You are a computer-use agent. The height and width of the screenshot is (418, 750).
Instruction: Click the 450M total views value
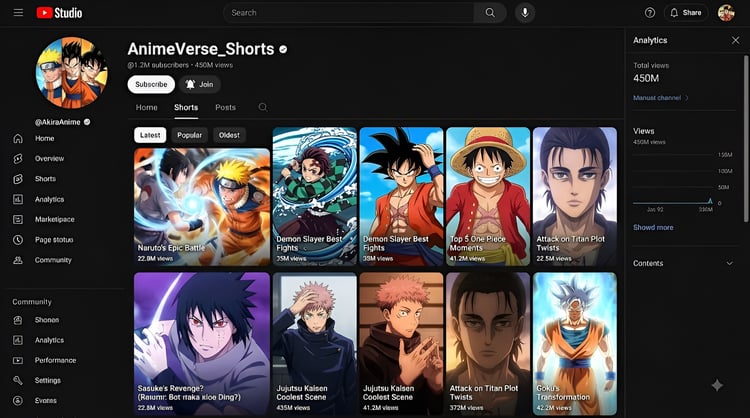[646, 78]
